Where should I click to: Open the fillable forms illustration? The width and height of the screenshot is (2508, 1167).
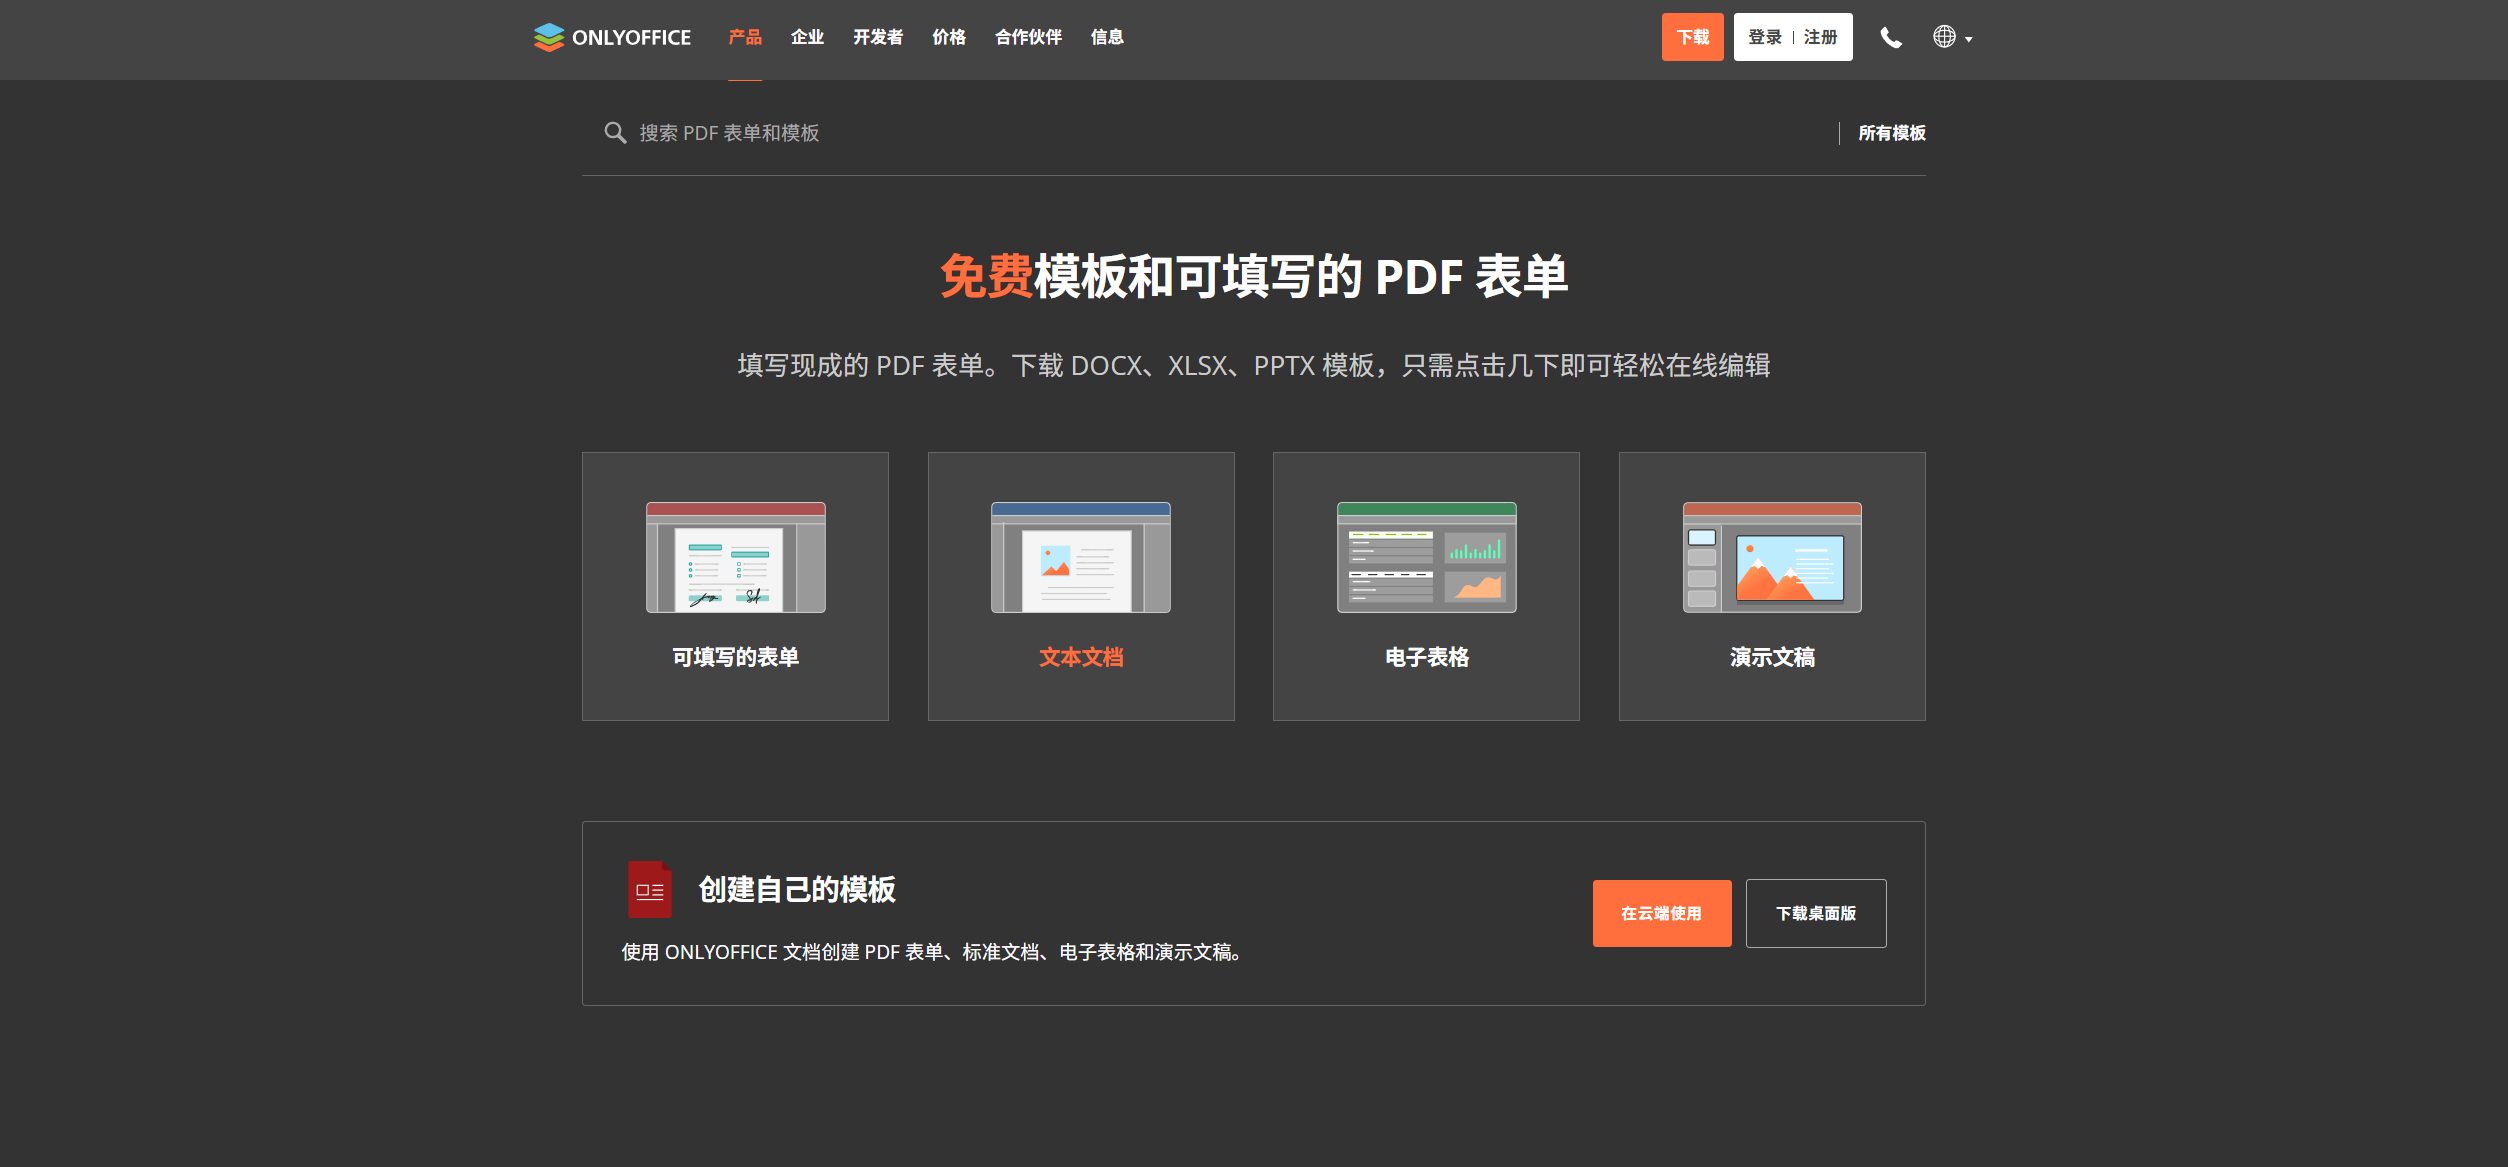click(735, 557)
